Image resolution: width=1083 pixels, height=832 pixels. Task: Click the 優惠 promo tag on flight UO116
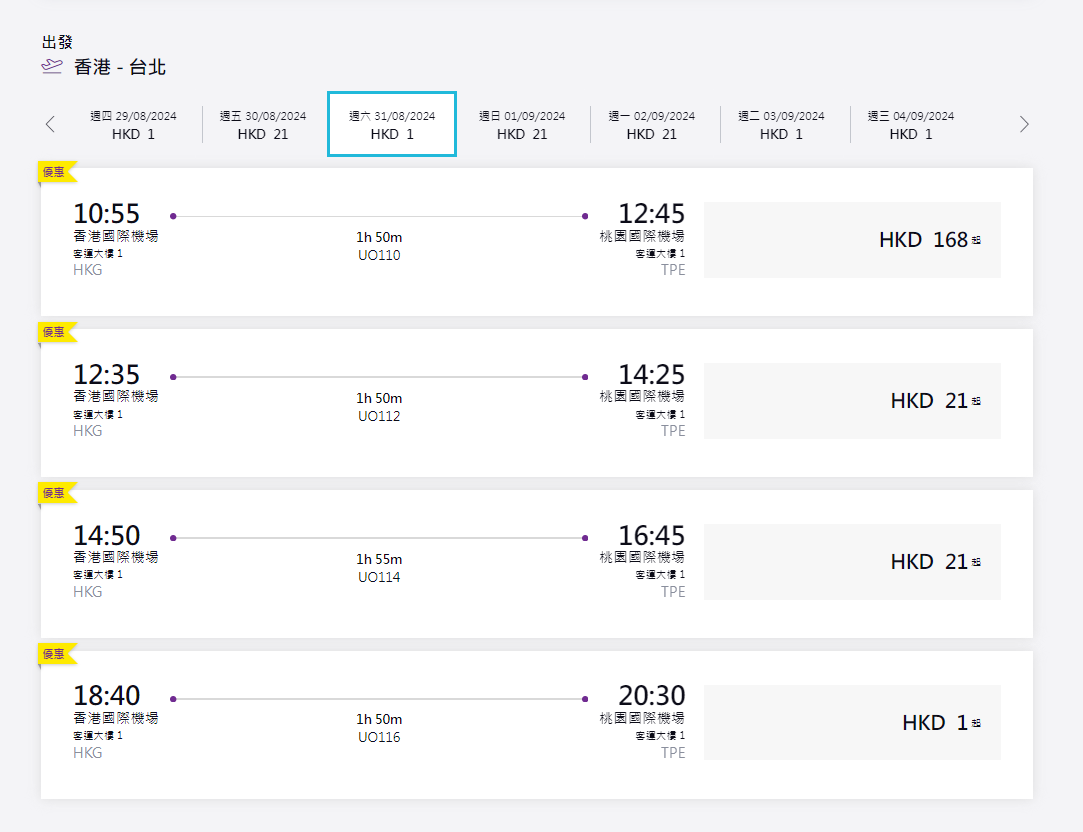click(55, 654)
